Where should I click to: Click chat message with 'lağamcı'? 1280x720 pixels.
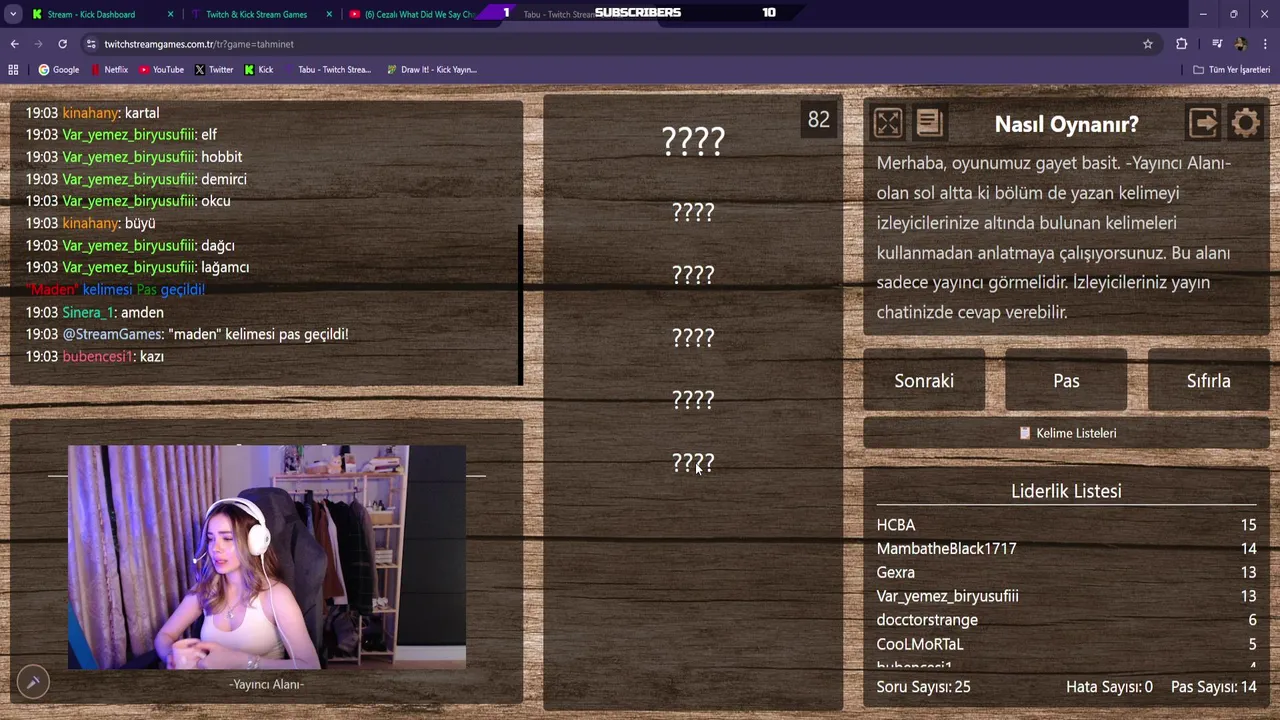pos(137,267)
